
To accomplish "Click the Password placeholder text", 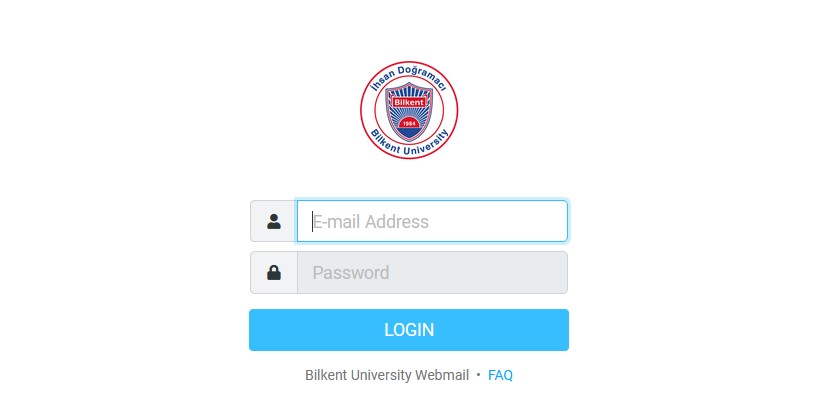I will click(351, 273).
